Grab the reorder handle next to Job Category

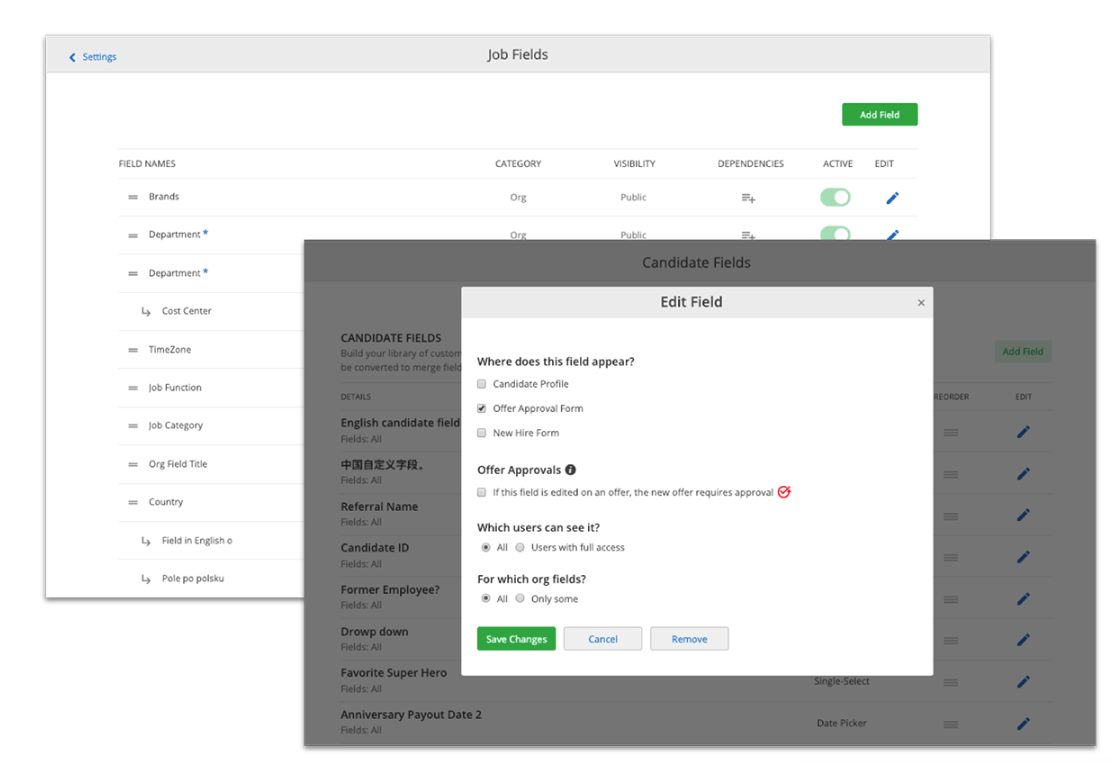(133, 426)
